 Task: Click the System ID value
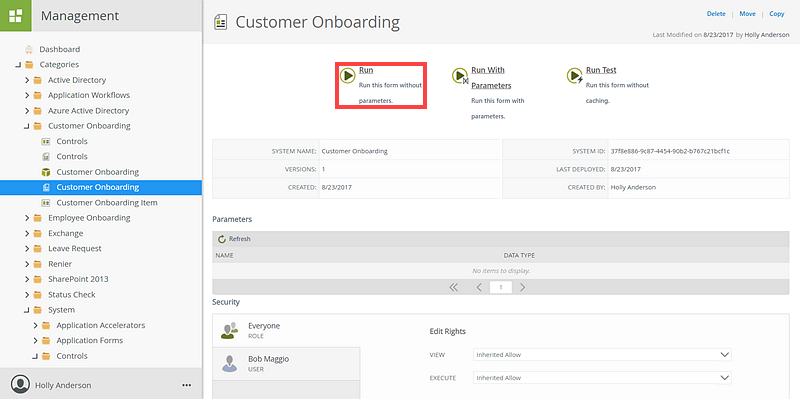coord(670,152)
